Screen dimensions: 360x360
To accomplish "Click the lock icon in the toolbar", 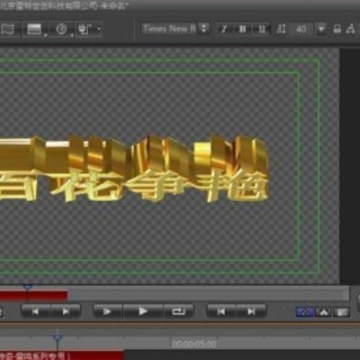I will click(x=337, y=29).
